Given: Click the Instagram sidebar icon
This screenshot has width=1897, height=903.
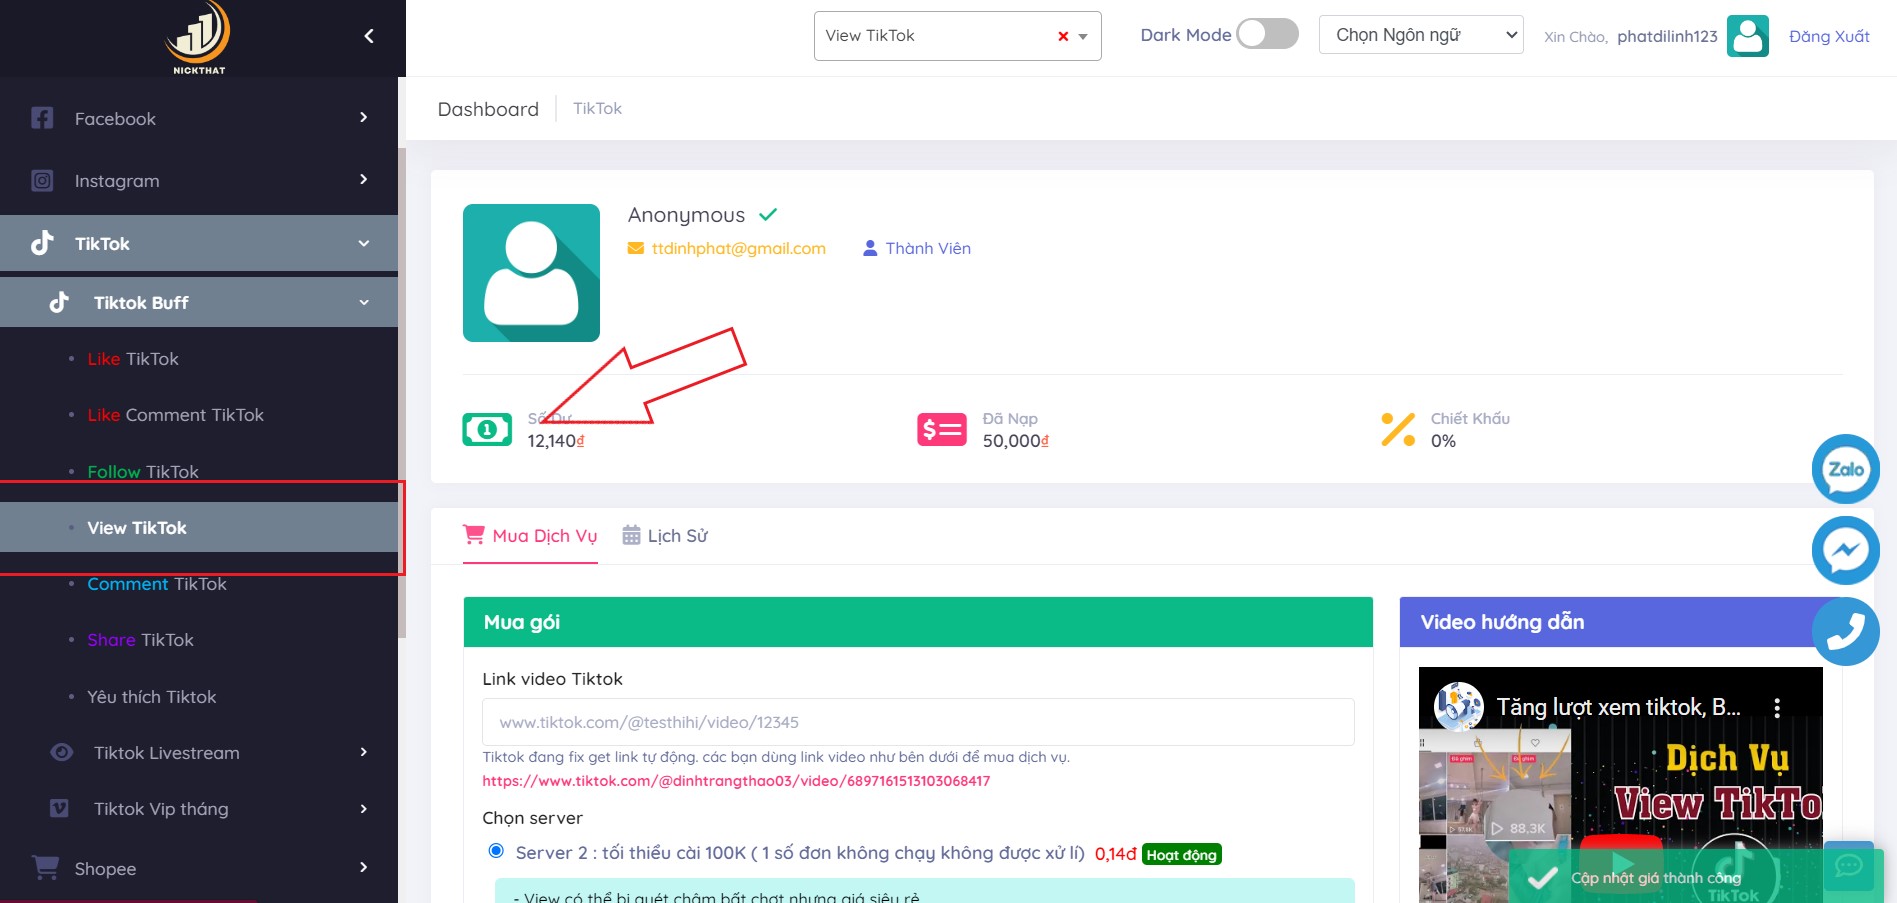Looking at the screenshot, I should [42, 181].
